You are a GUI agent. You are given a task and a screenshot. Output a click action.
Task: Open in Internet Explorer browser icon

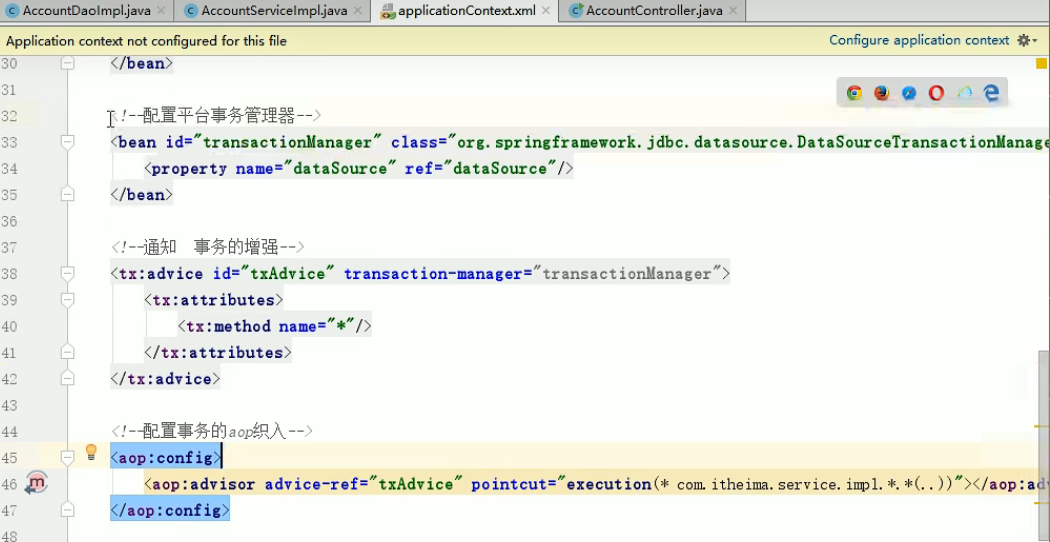coord(964,93)
